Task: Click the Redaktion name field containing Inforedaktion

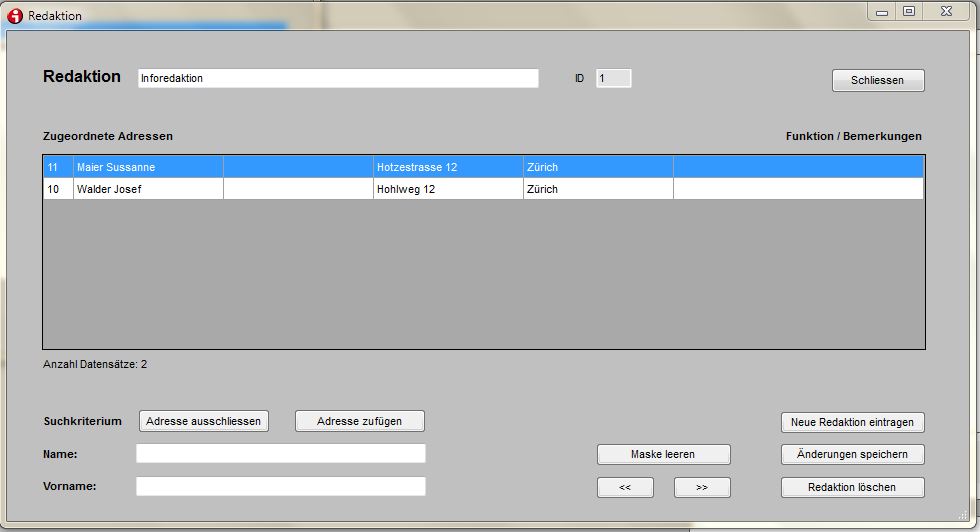Action: coord(337,78)
